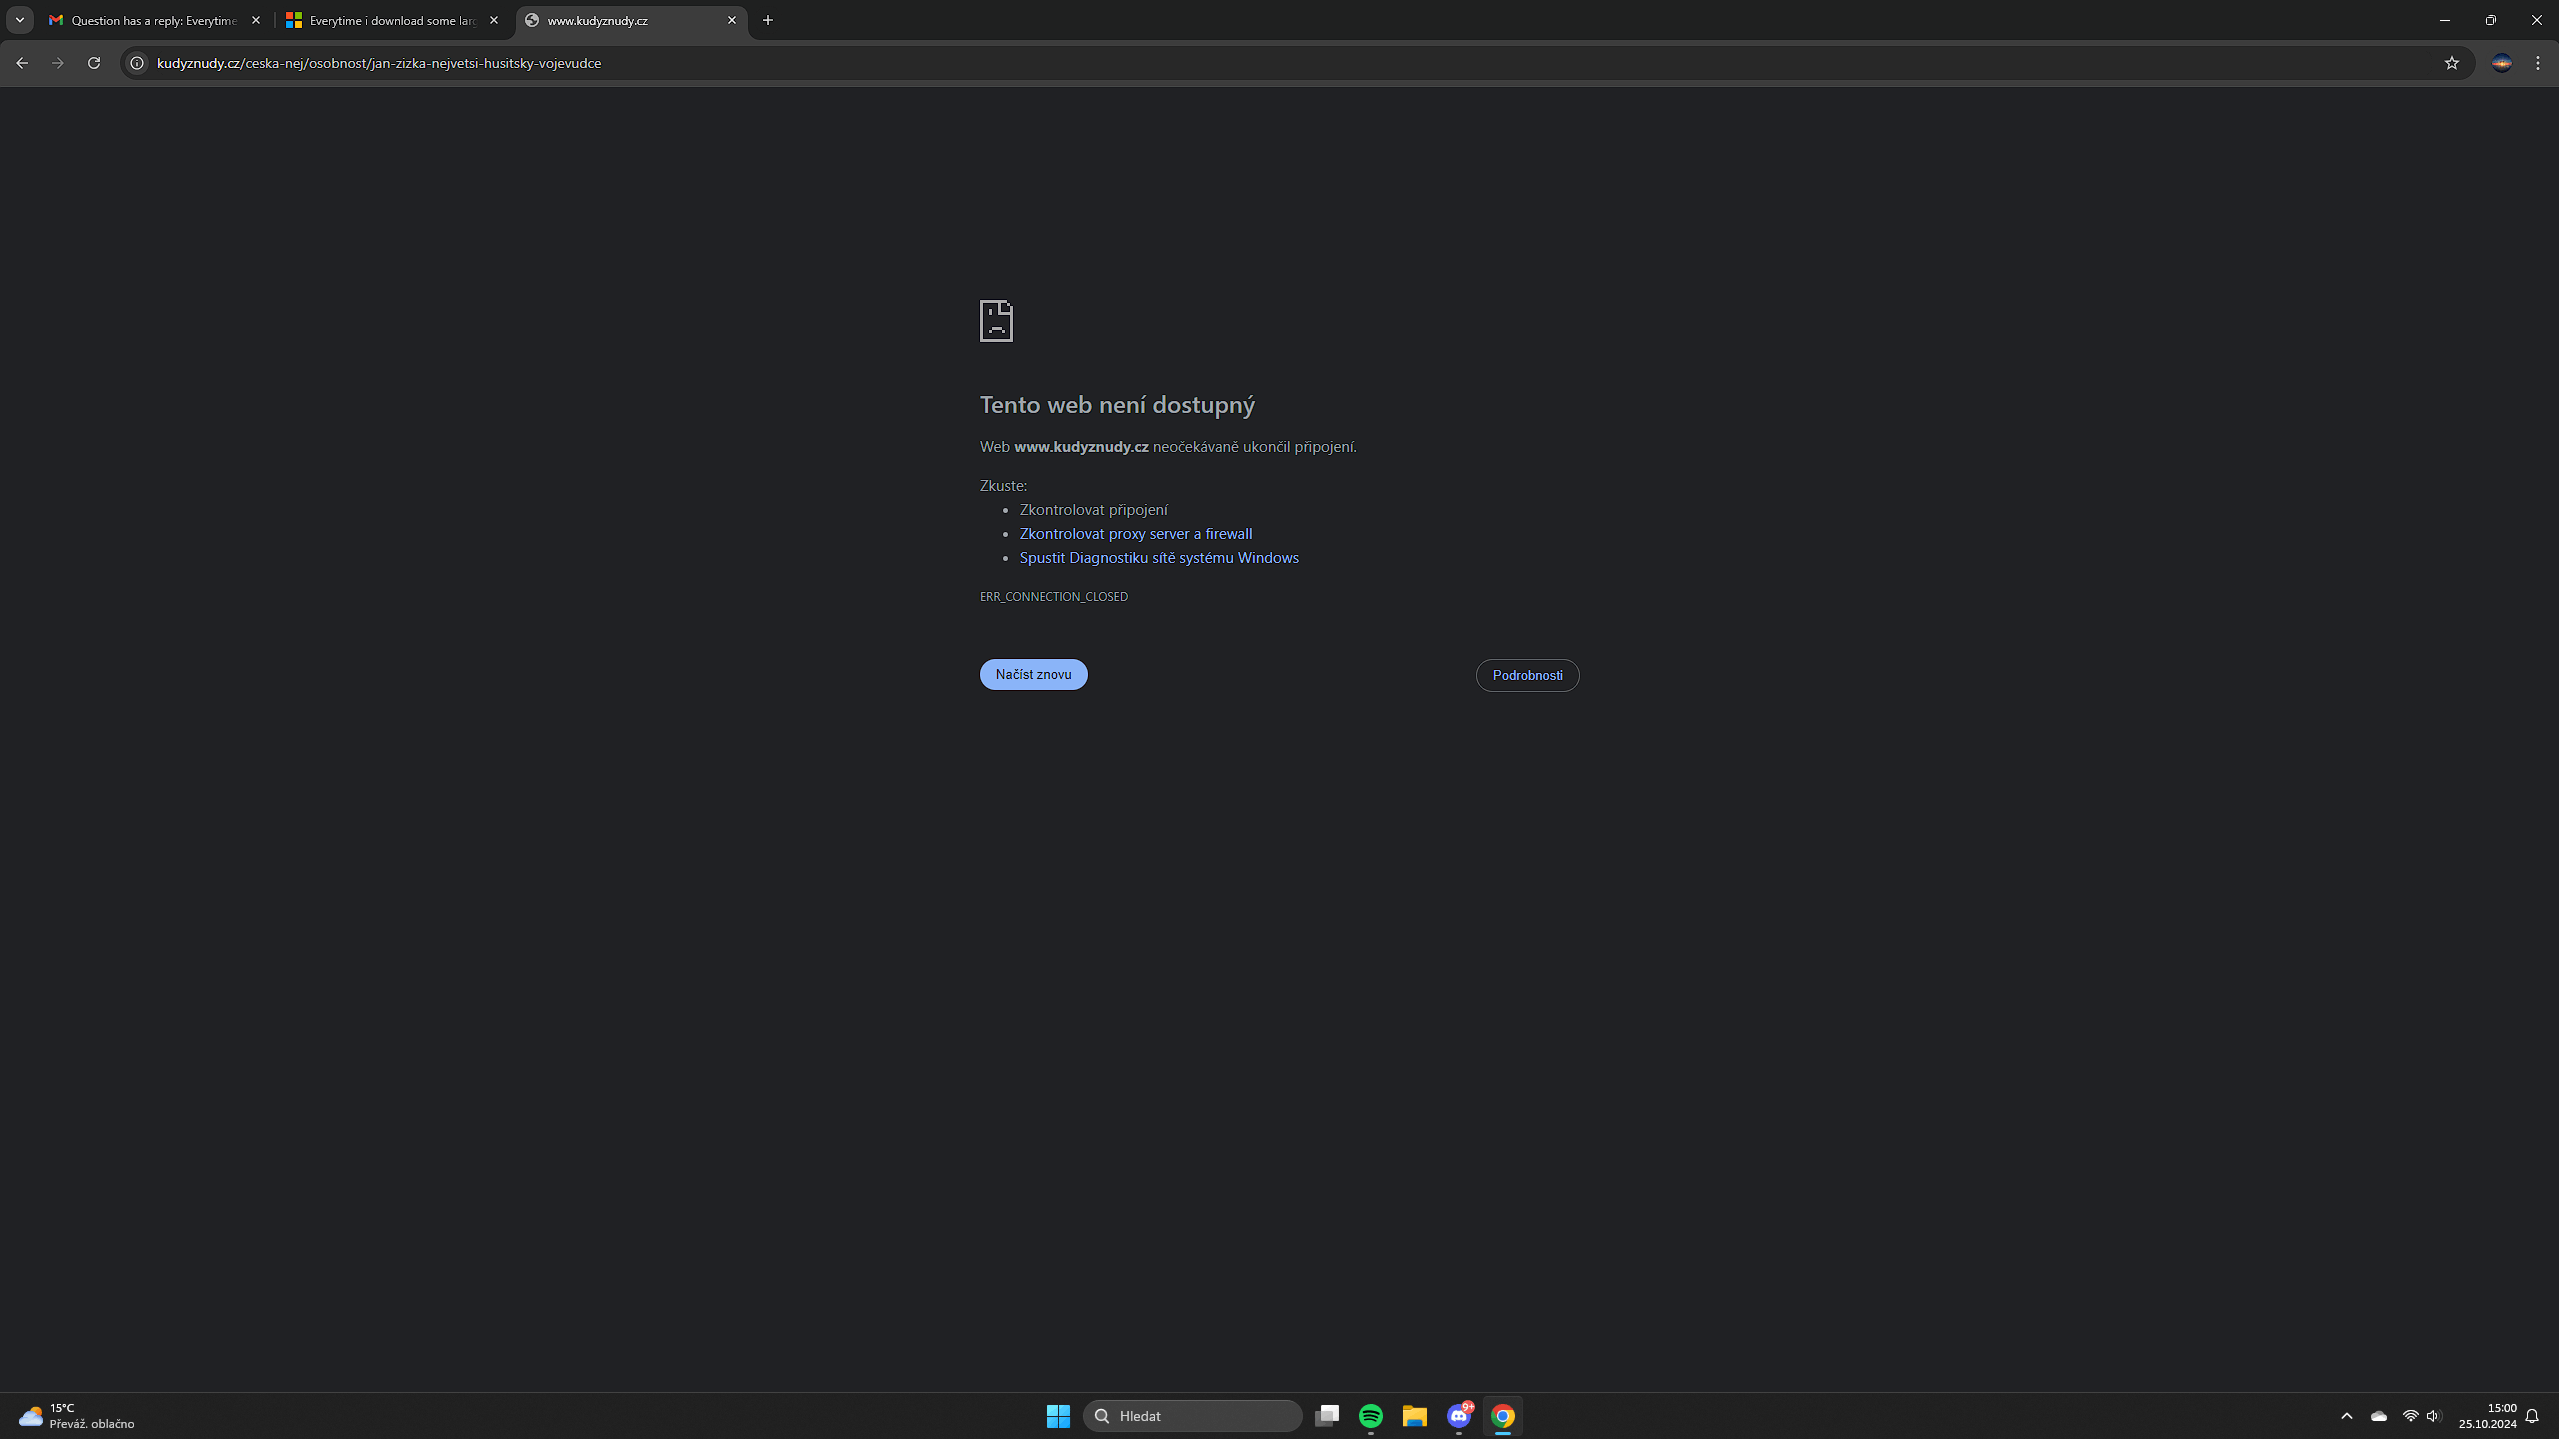Open Zkontrolovat proxy server a firewall link

[x=1135, y=534]
